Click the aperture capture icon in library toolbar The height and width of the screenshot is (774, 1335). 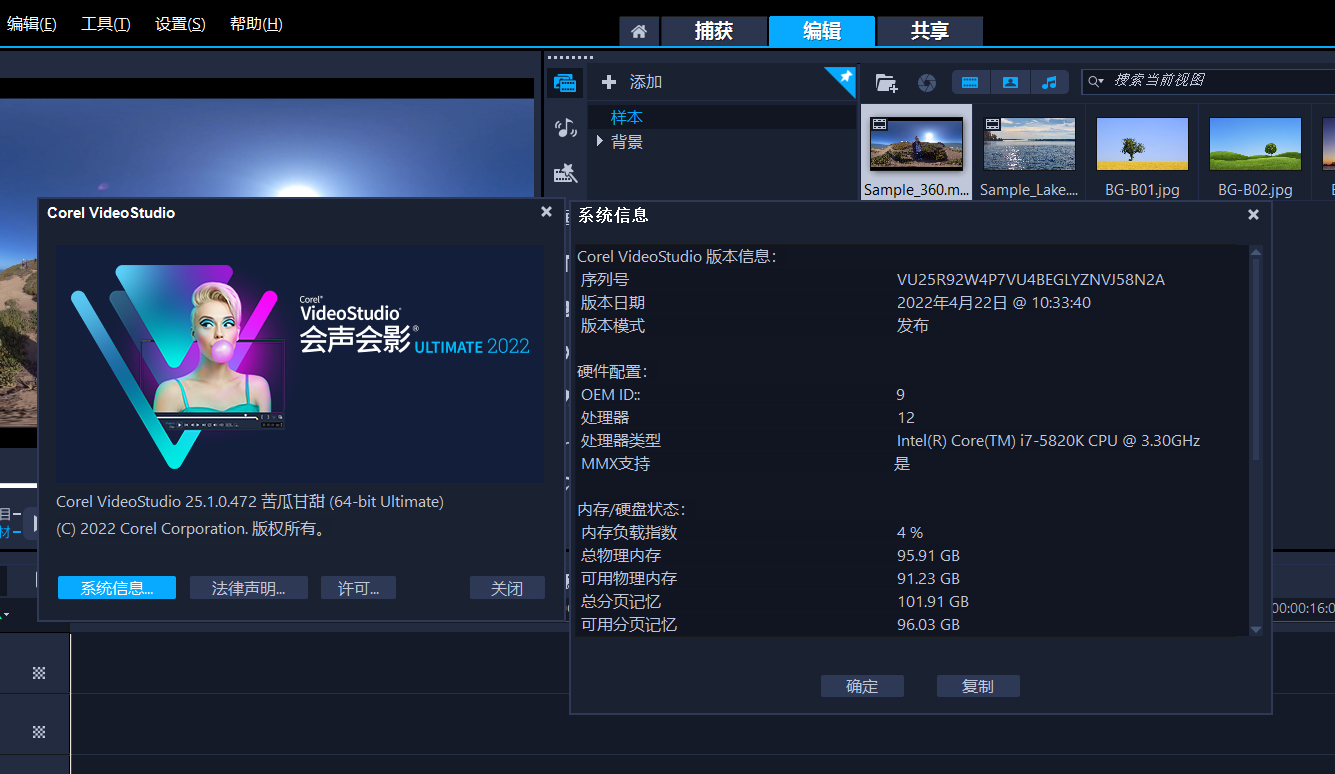tap(927, 82)
